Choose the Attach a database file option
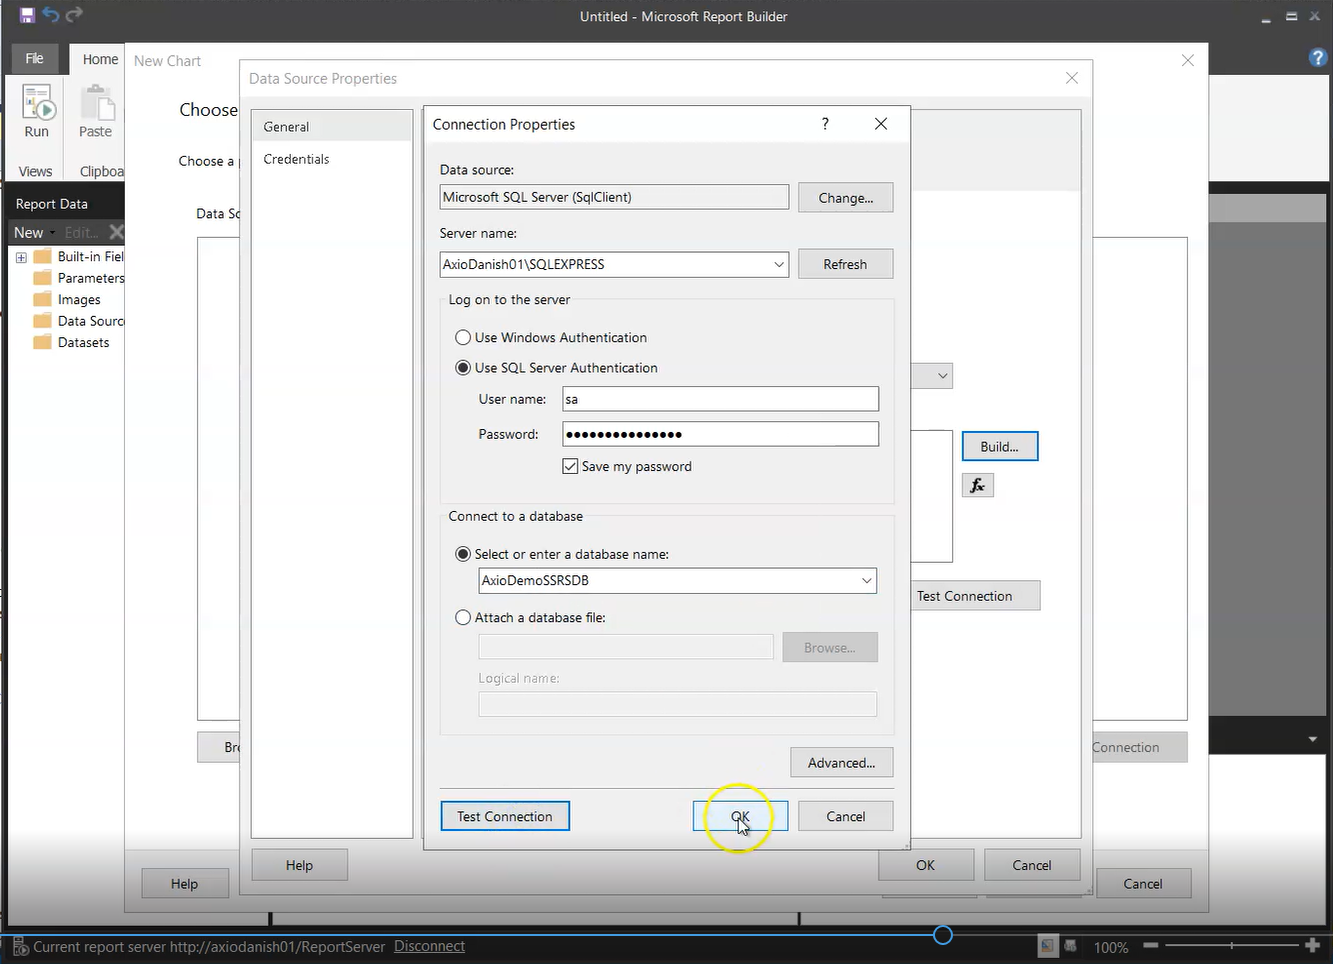Screen dimensions: 1333x964 (x=463, y=618)
